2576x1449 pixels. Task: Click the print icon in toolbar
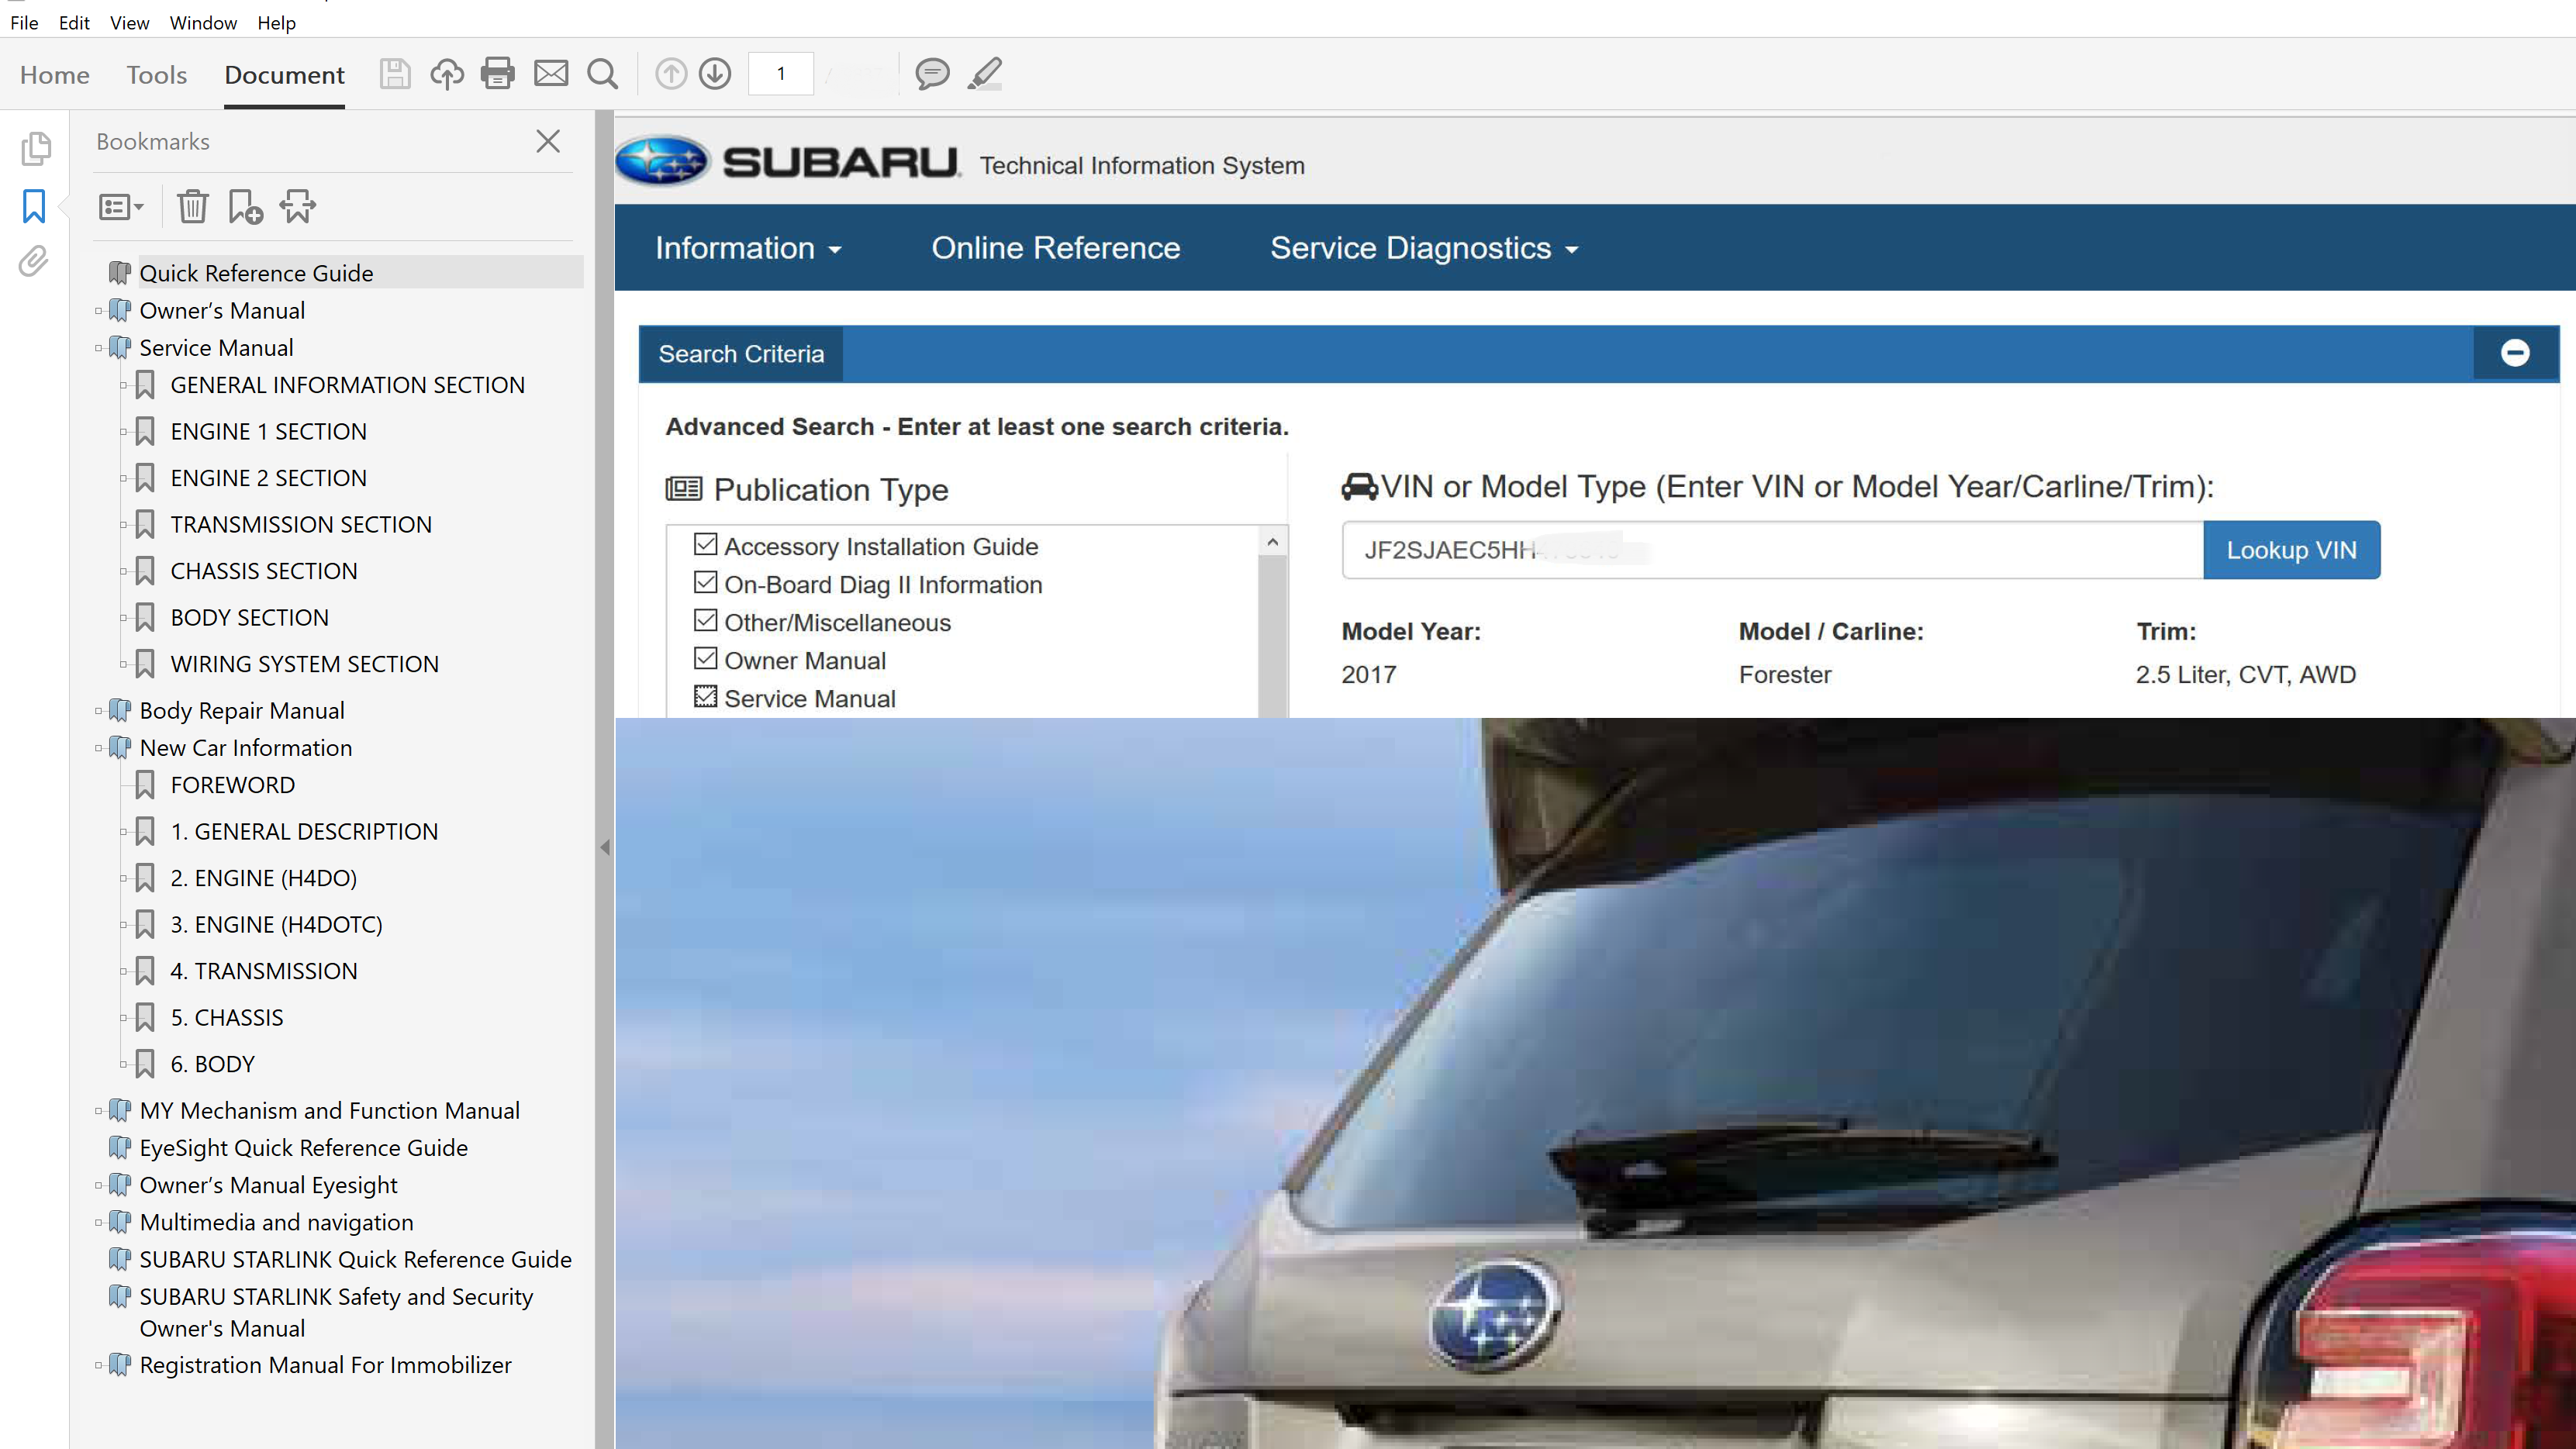point(497,74)
